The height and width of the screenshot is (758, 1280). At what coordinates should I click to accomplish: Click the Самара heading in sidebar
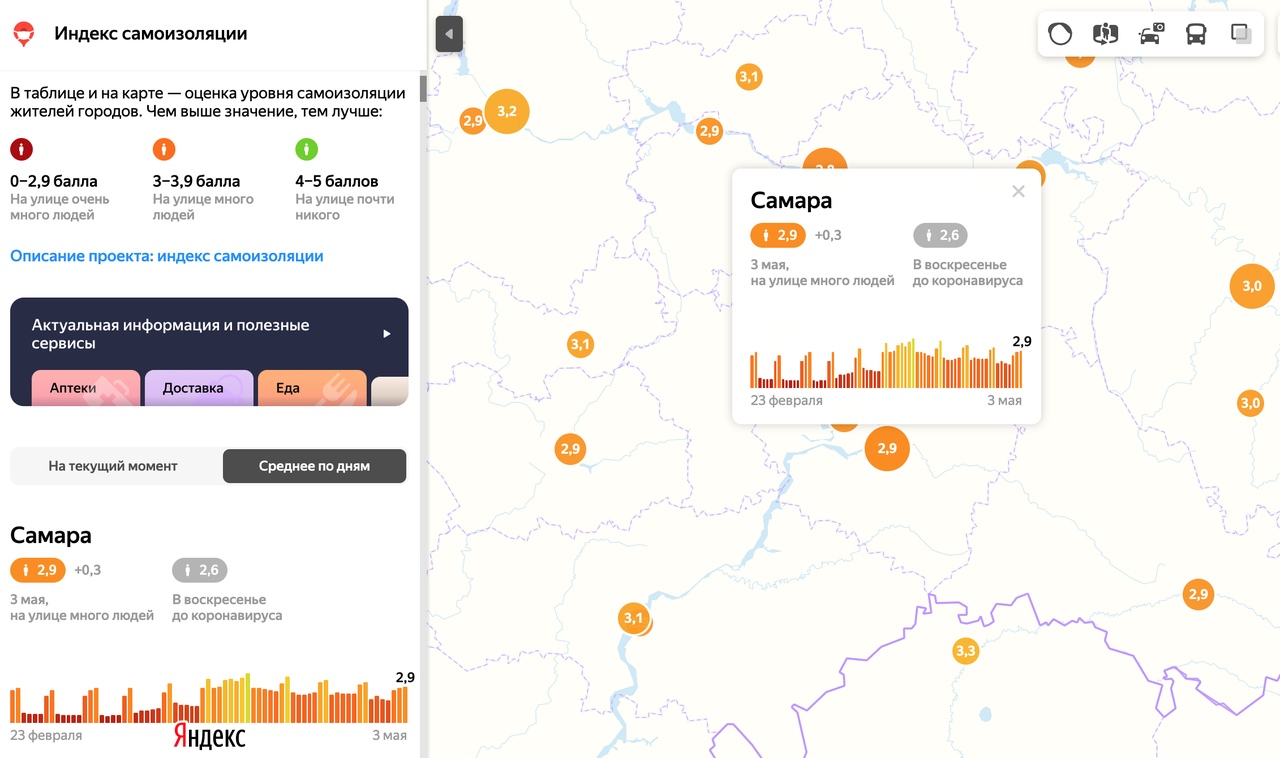pos(51,535)
